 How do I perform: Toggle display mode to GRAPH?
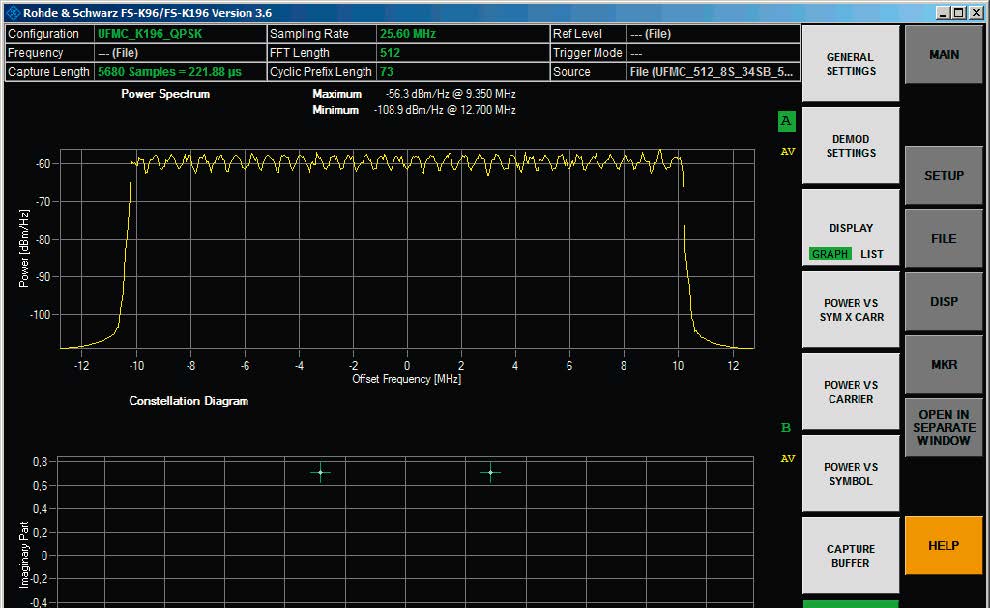click(829, 254)
